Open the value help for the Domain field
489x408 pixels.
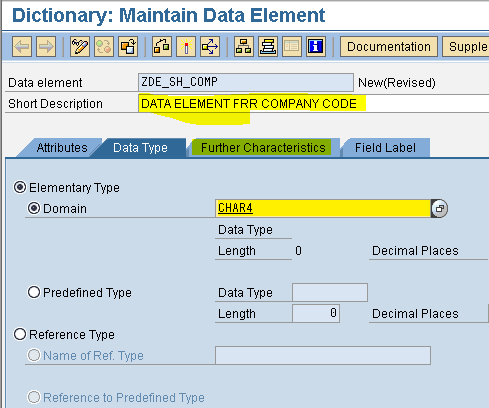tap(439, 208)
